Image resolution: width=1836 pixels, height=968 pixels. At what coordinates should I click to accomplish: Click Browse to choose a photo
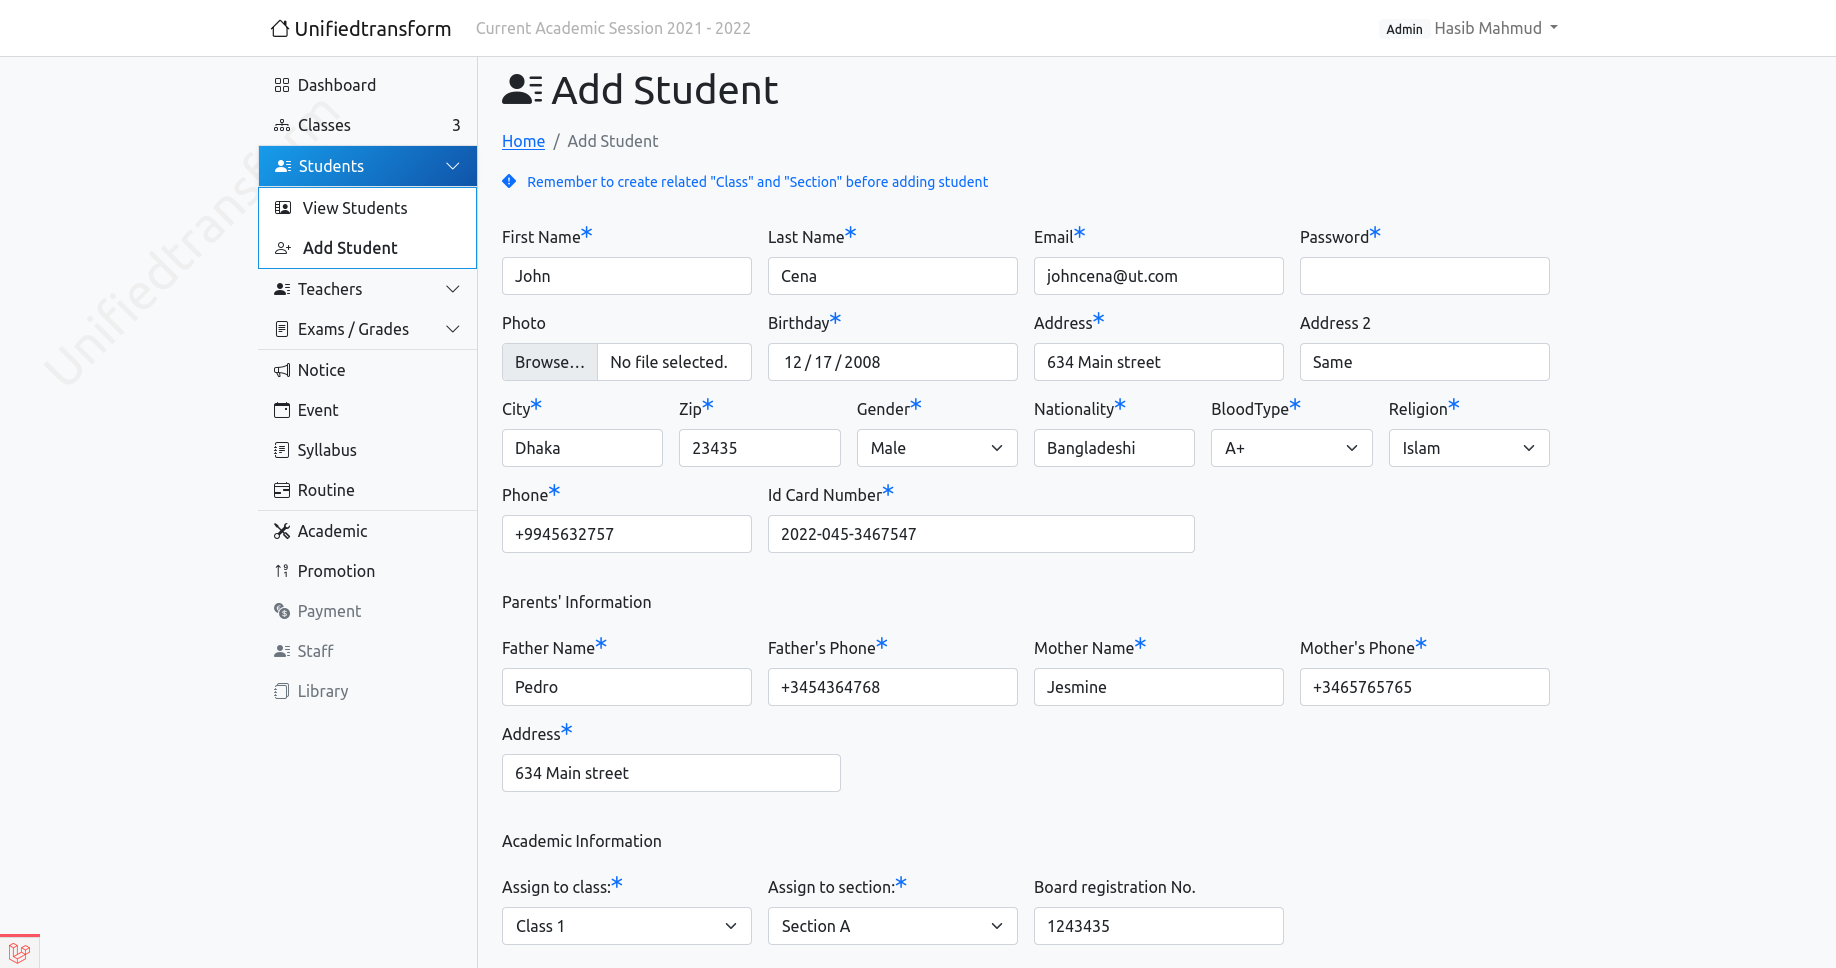pyautogui.click(x=550, y=362)
